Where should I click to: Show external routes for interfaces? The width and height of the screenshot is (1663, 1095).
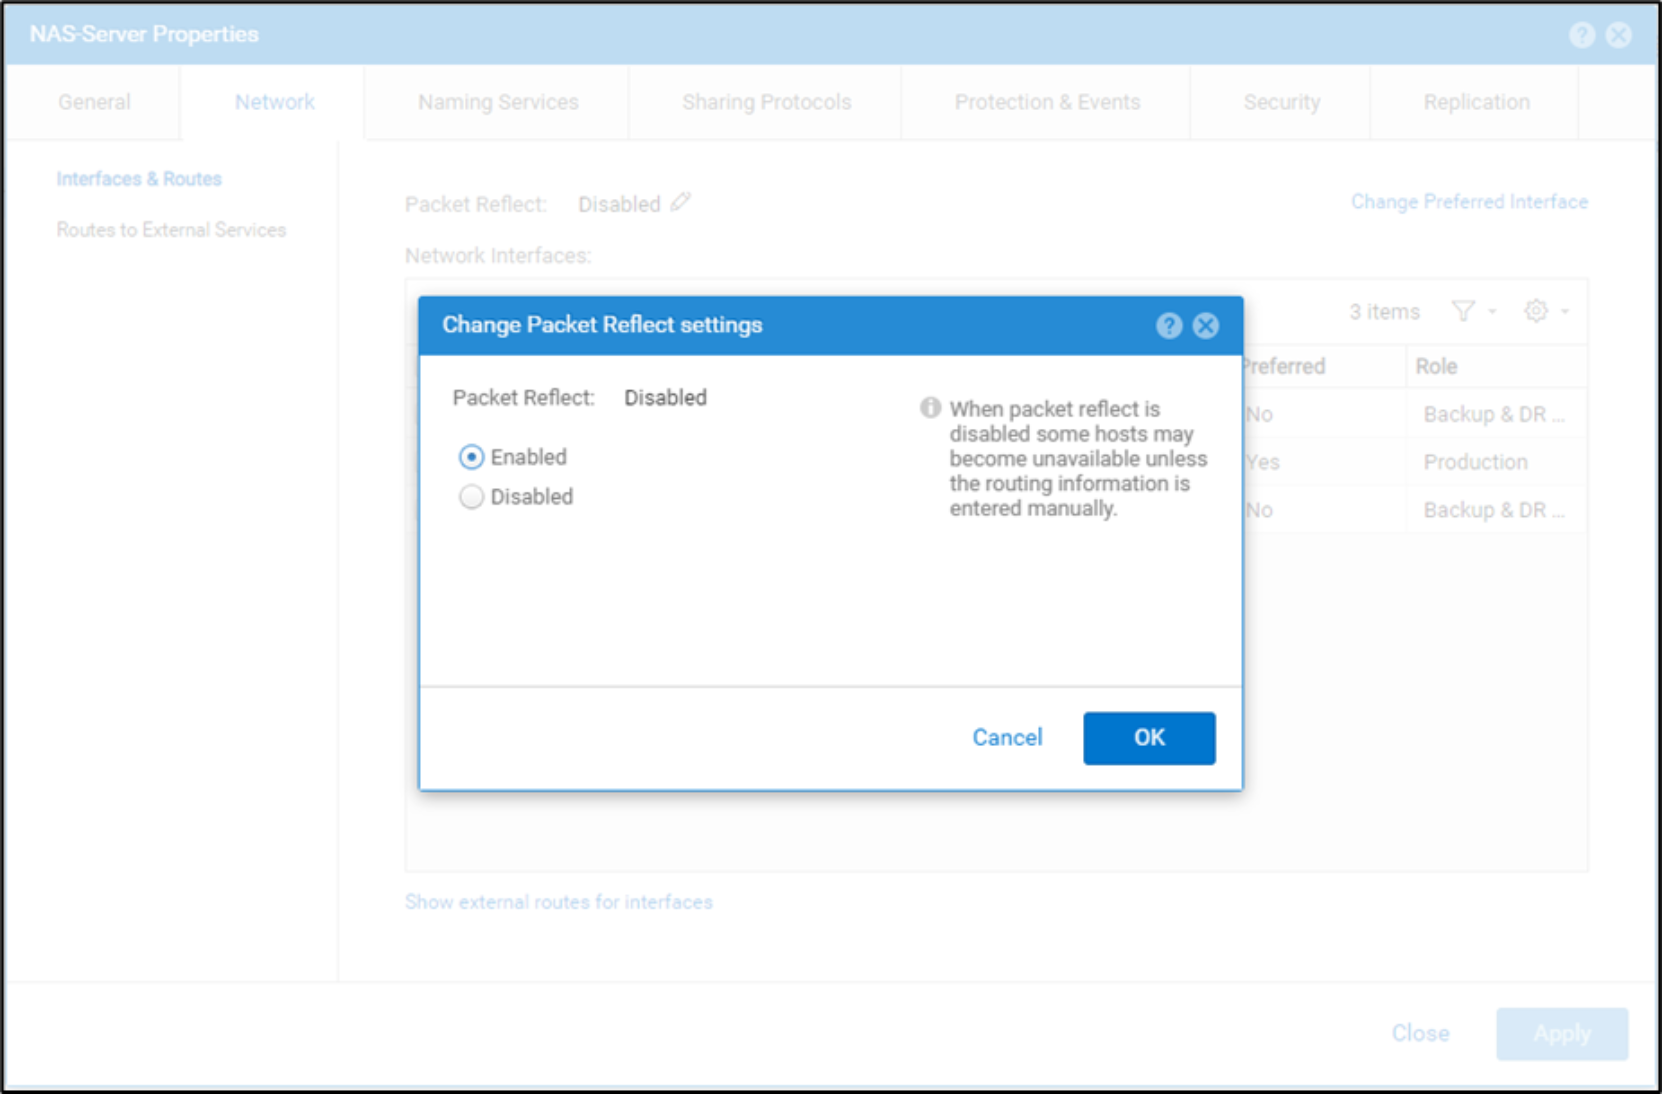tap(559, 902)
